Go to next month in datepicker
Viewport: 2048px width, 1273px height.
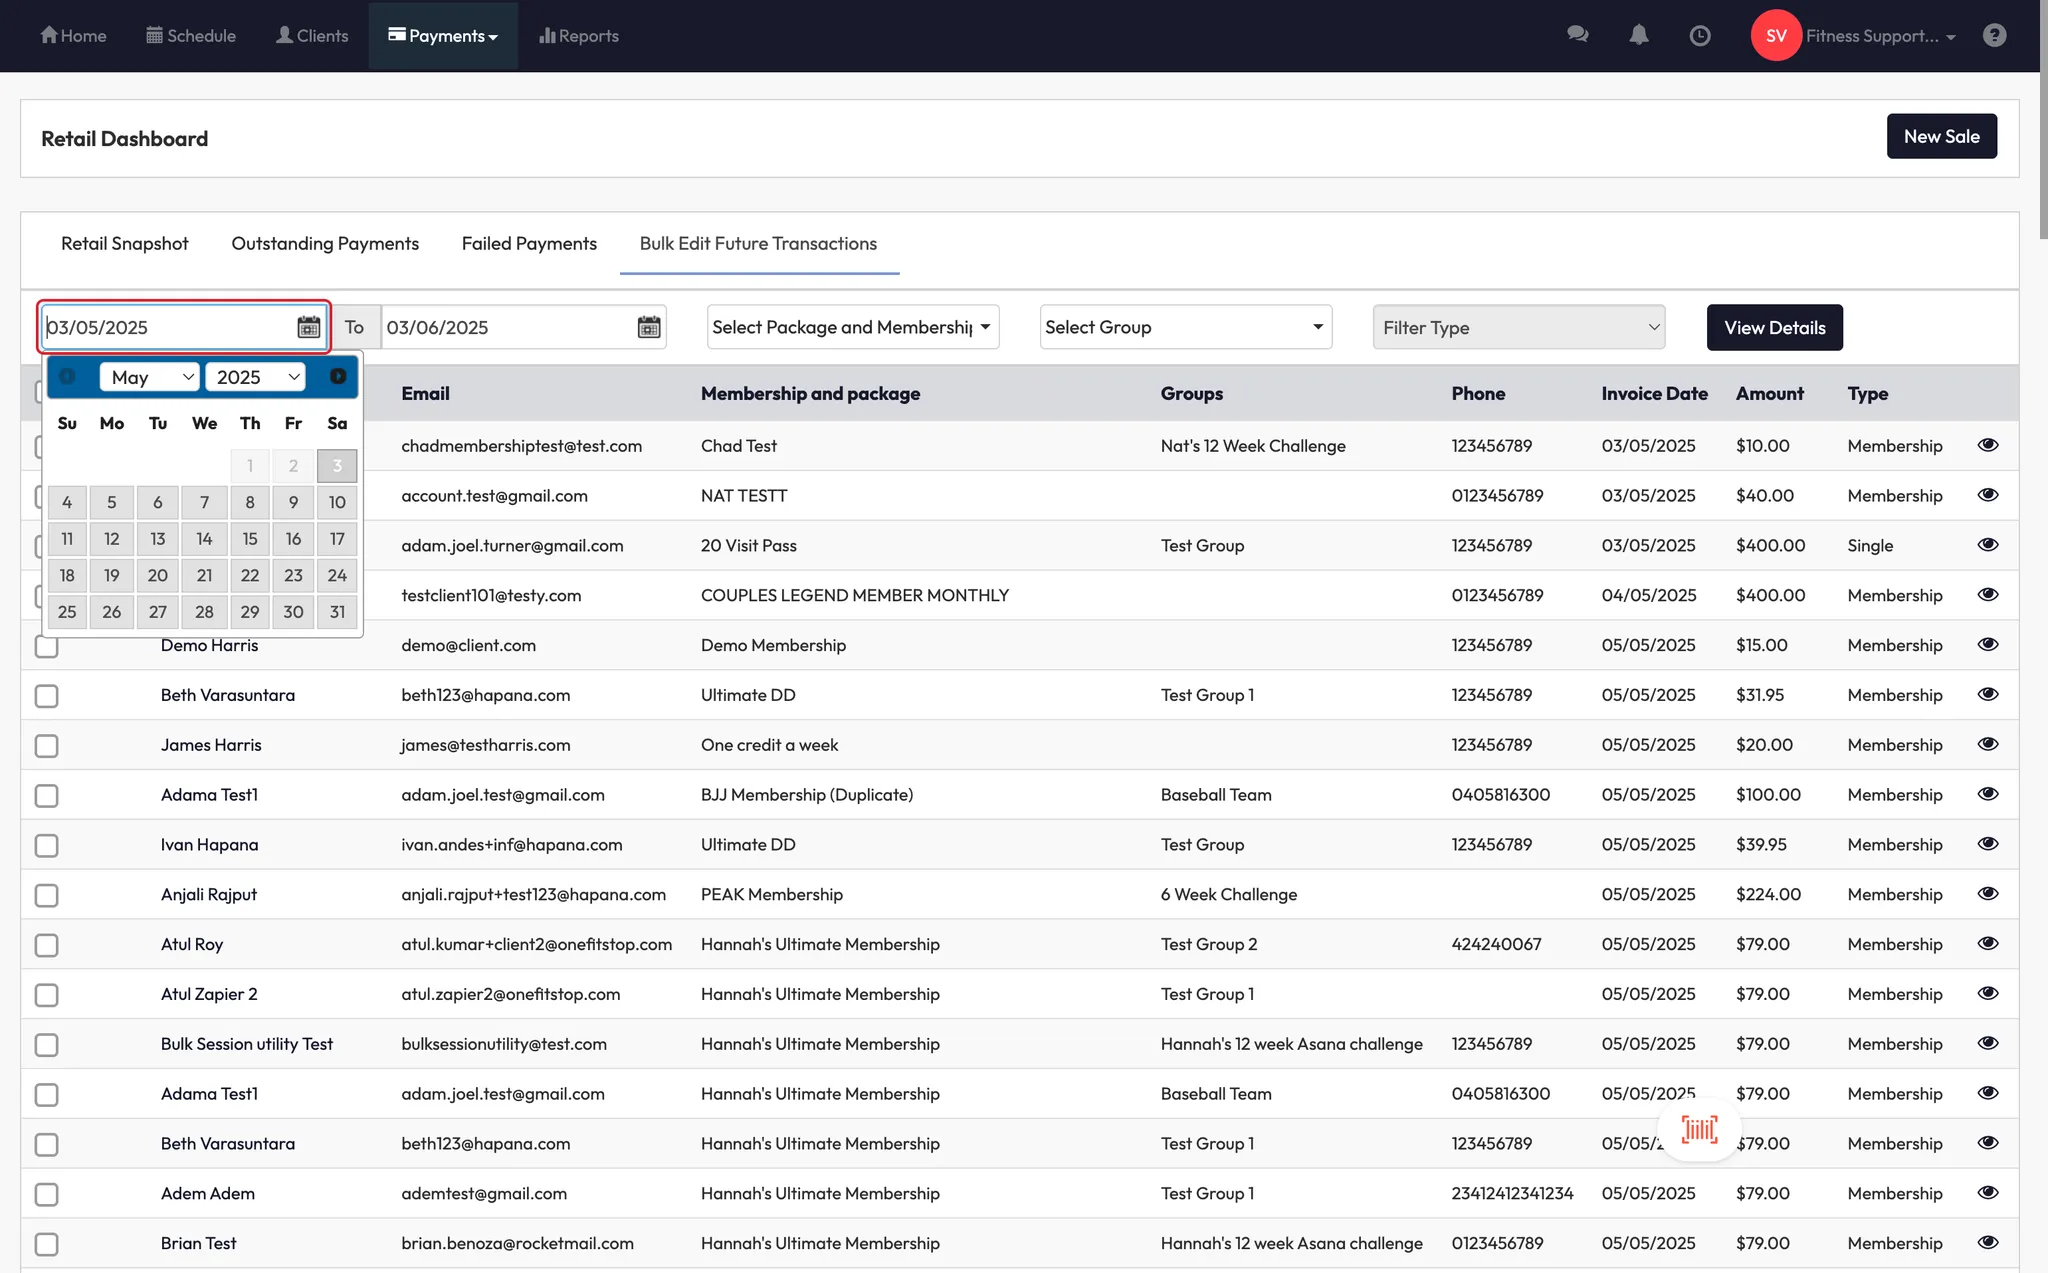(338, 376)
